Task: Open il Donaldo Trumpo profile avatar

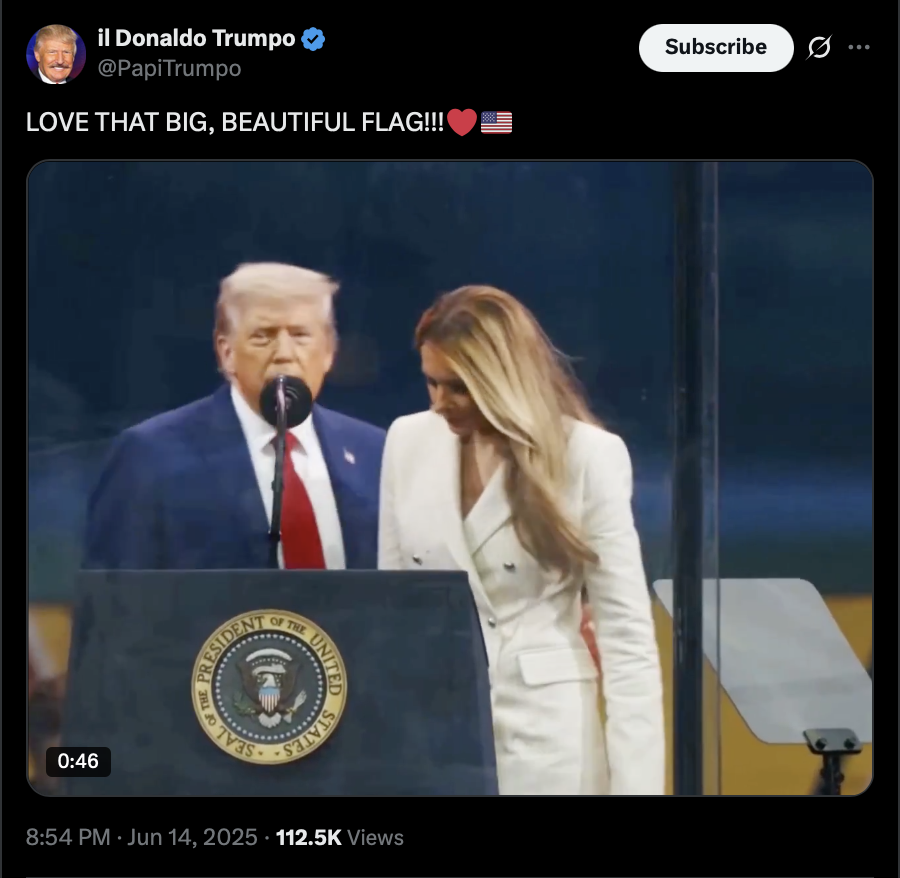Action: (56, 54)
